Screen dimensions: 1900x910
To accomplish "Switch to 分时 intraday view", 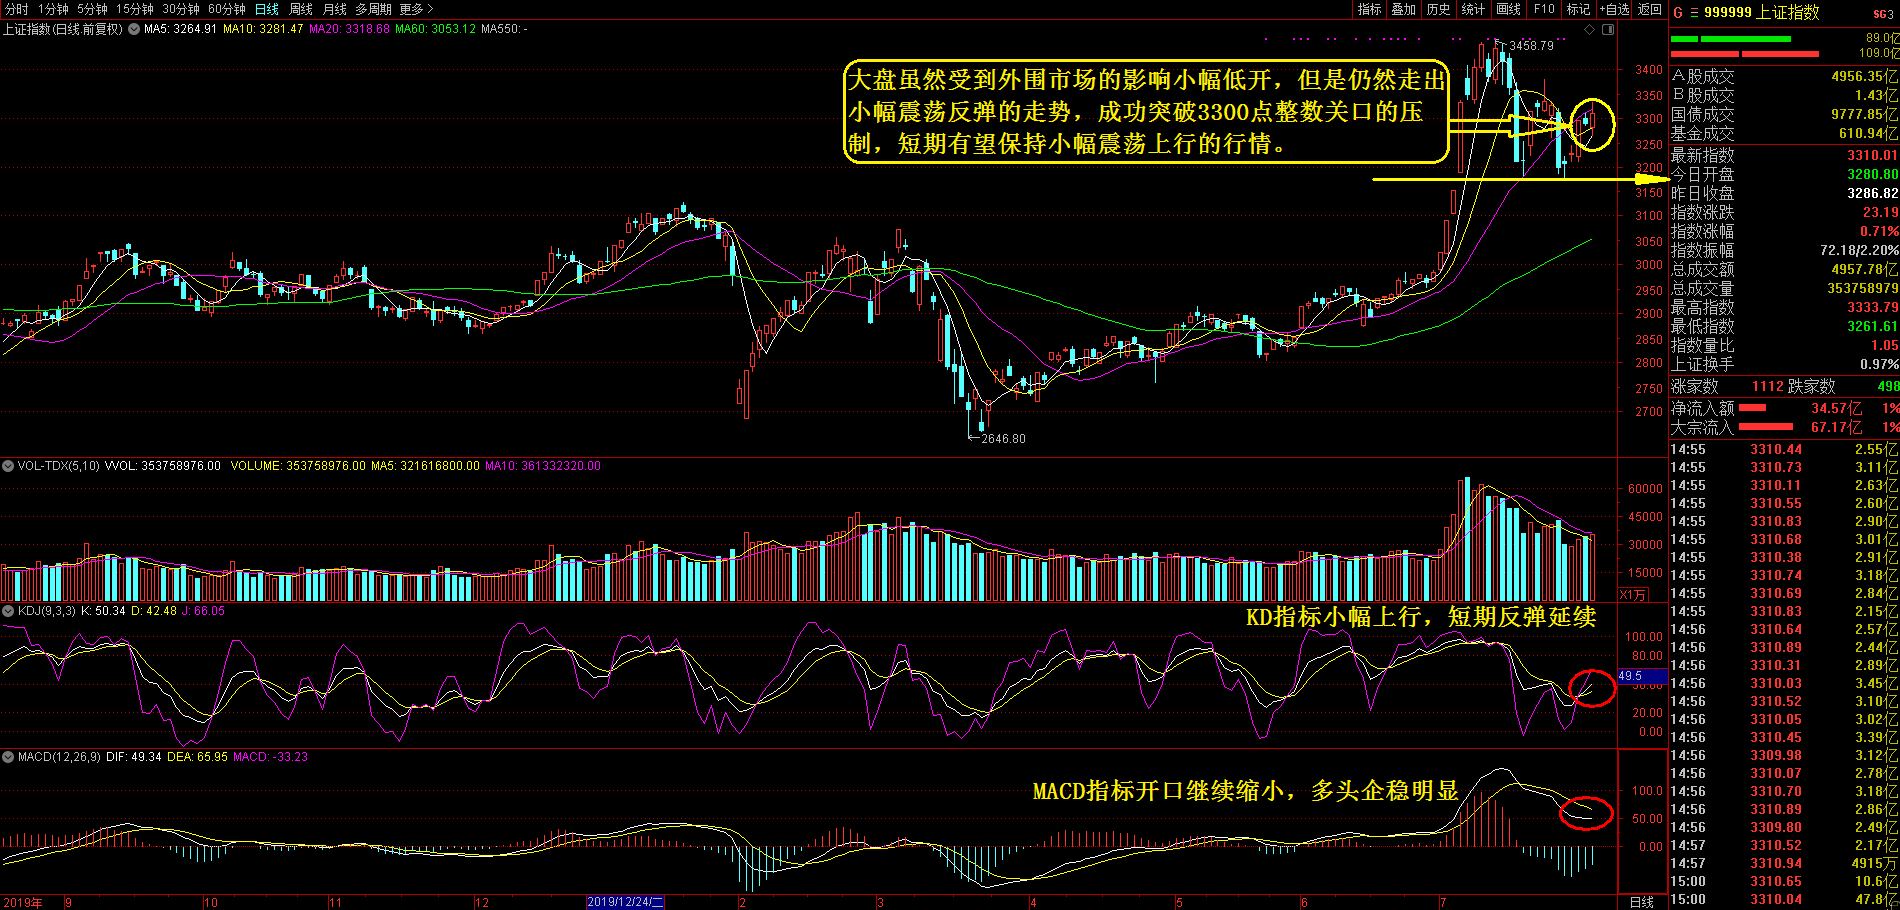I will (x=17, y=9).
